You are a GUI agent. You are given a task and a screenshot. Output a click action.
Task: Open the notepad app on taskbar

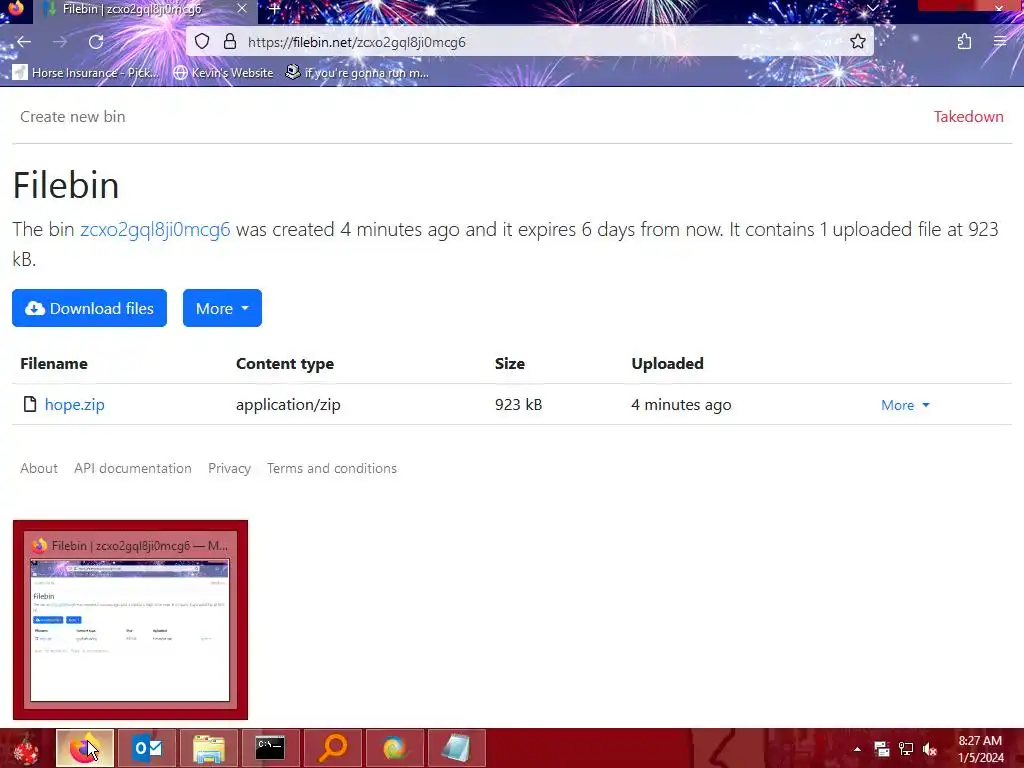pos(456,748)
